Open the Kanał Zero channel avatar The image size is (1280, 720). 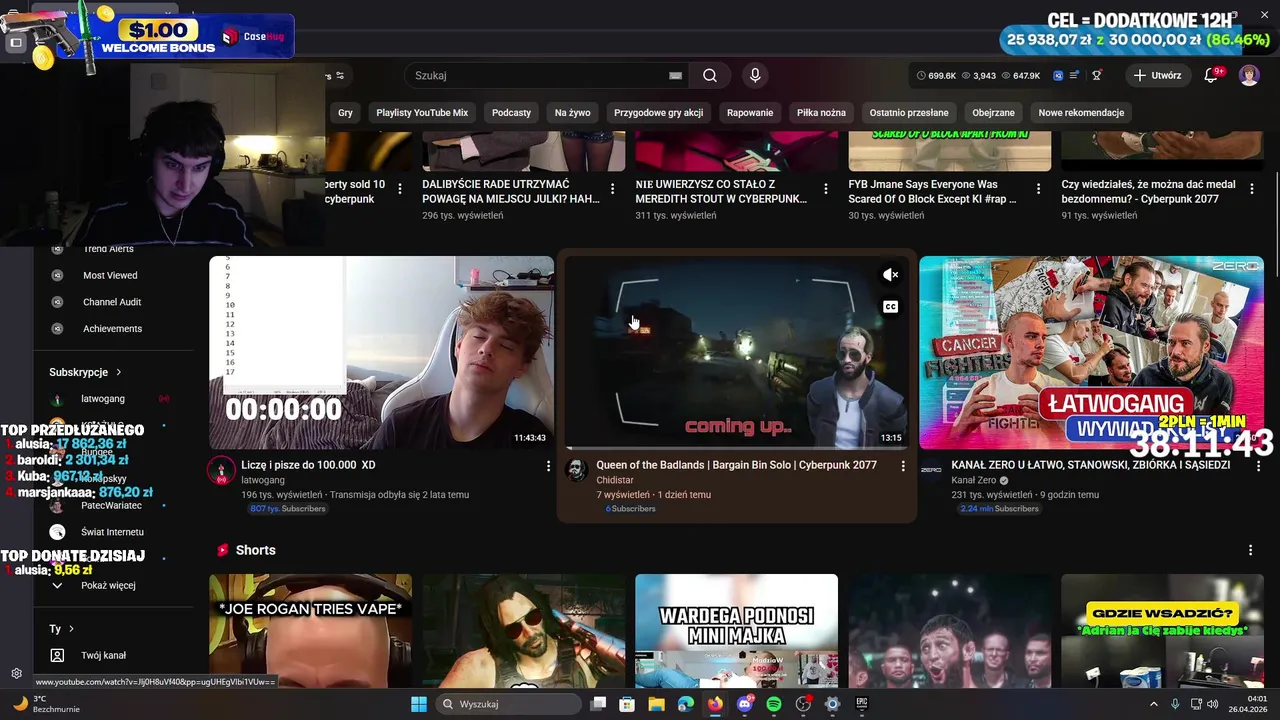tap(931, 470)
